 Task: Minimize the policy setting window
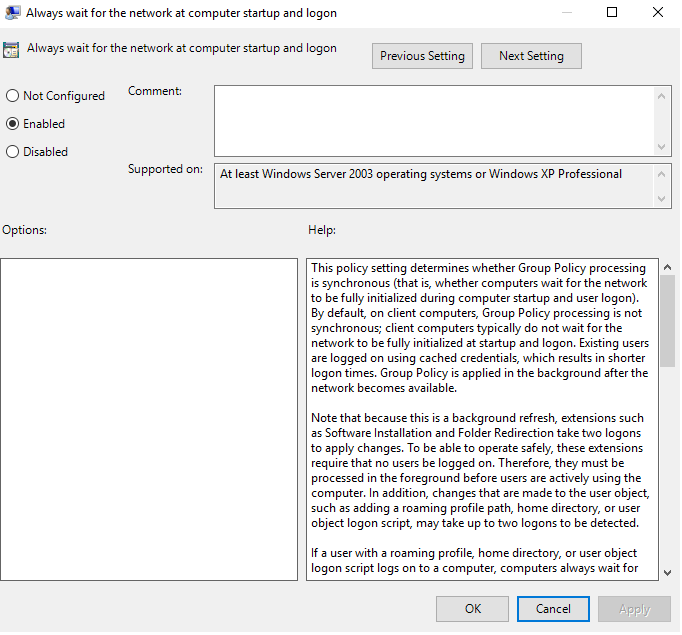tap(566, 13)
